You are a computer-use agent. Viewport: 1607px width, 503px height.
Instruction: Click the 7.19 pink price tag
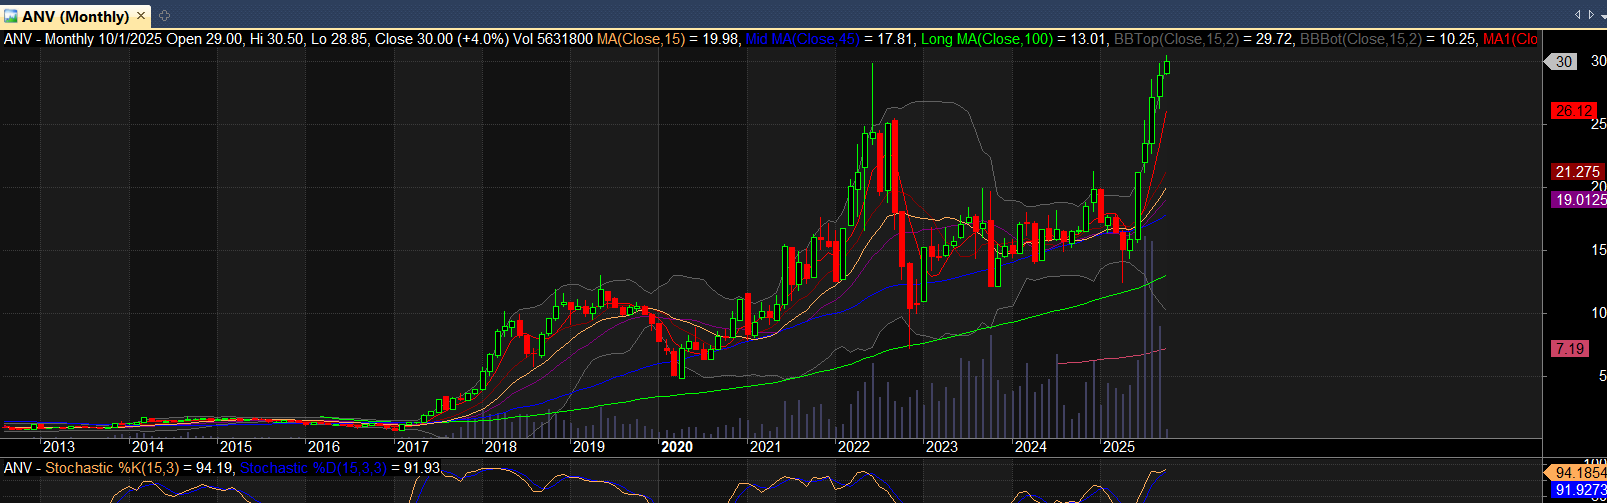tap(1568, 348)
